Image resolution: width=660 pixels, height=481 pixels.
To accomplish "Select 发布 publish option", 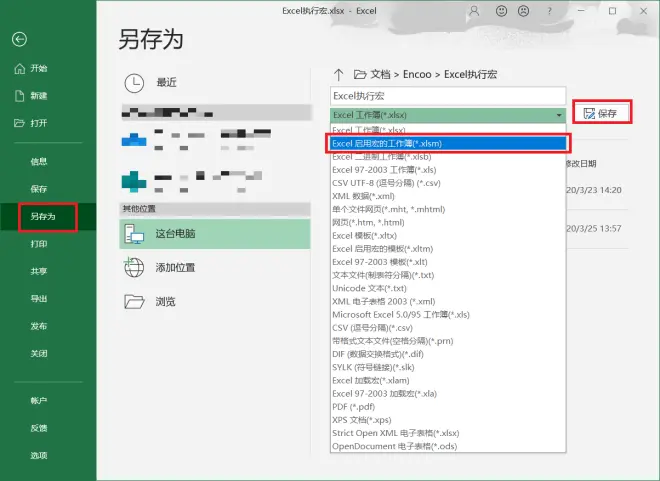I will pyautogui.click(x=39, y=326).
